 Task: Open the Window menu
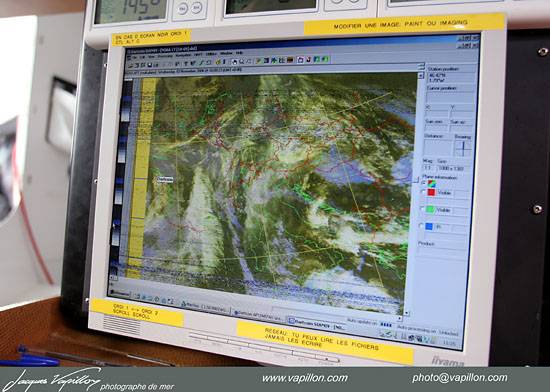[x=226, y=54]
